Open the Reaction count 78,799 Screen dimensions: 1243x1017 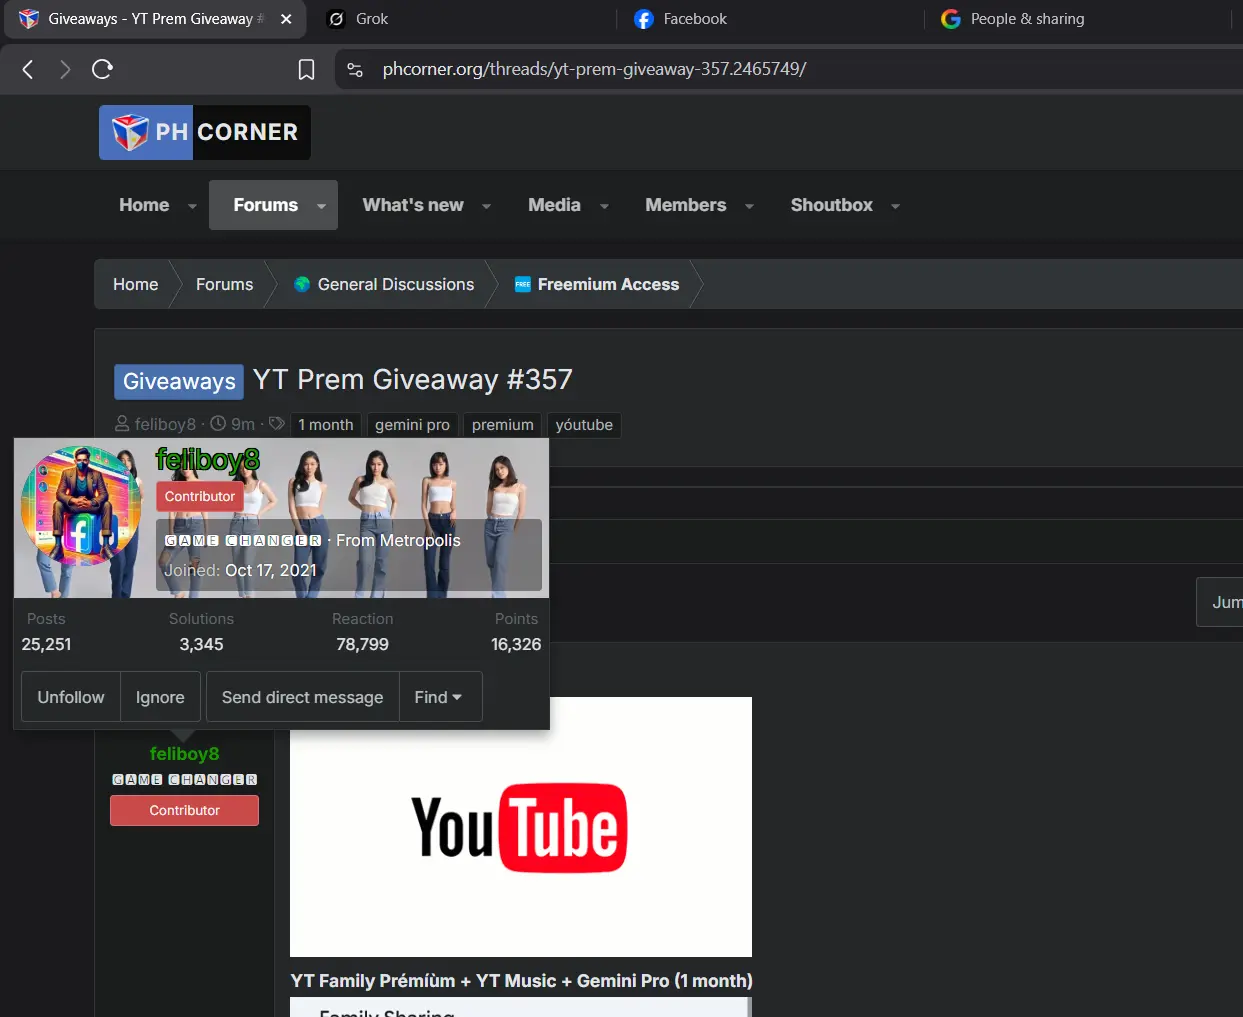coord(362,644)
